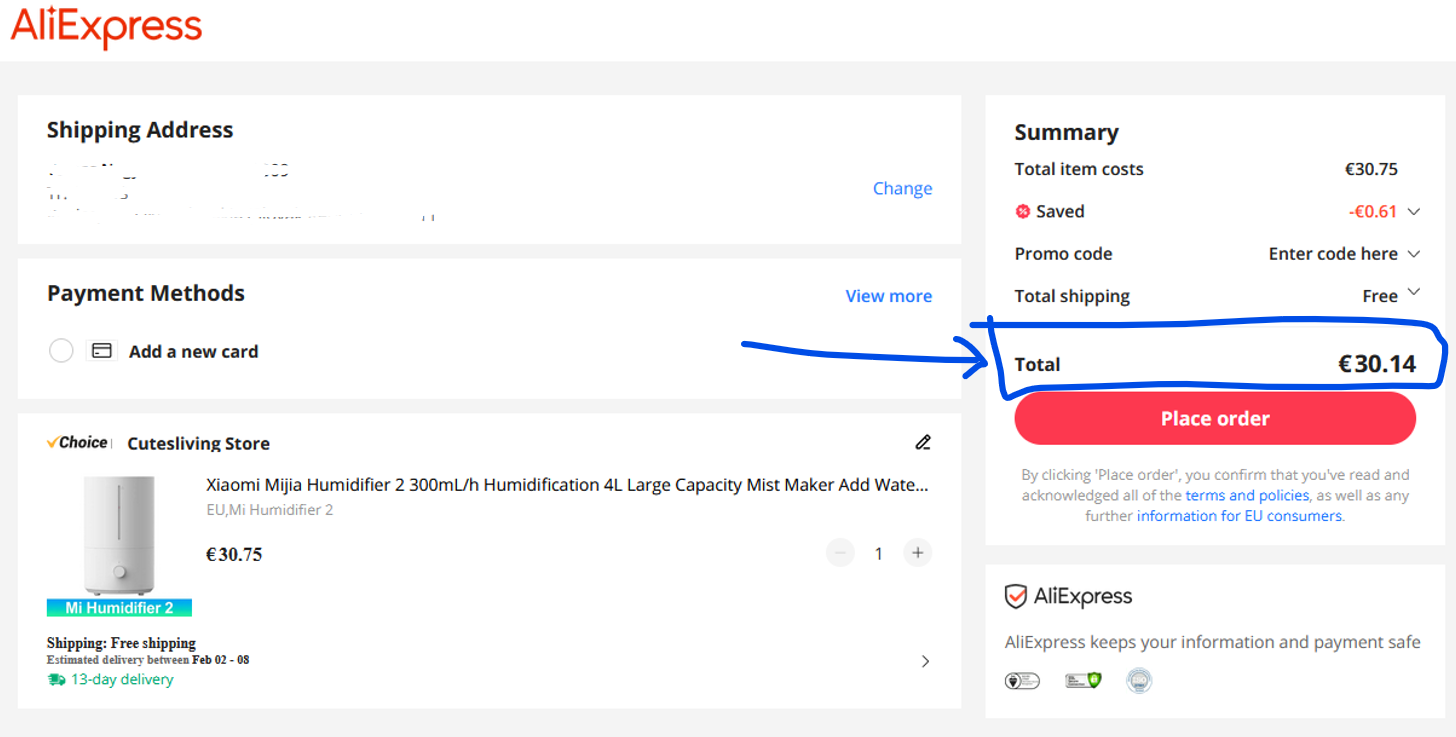Click the round seal trust badge
Viewport: 1456px width, 737px height.
[x=1139, y=681]
